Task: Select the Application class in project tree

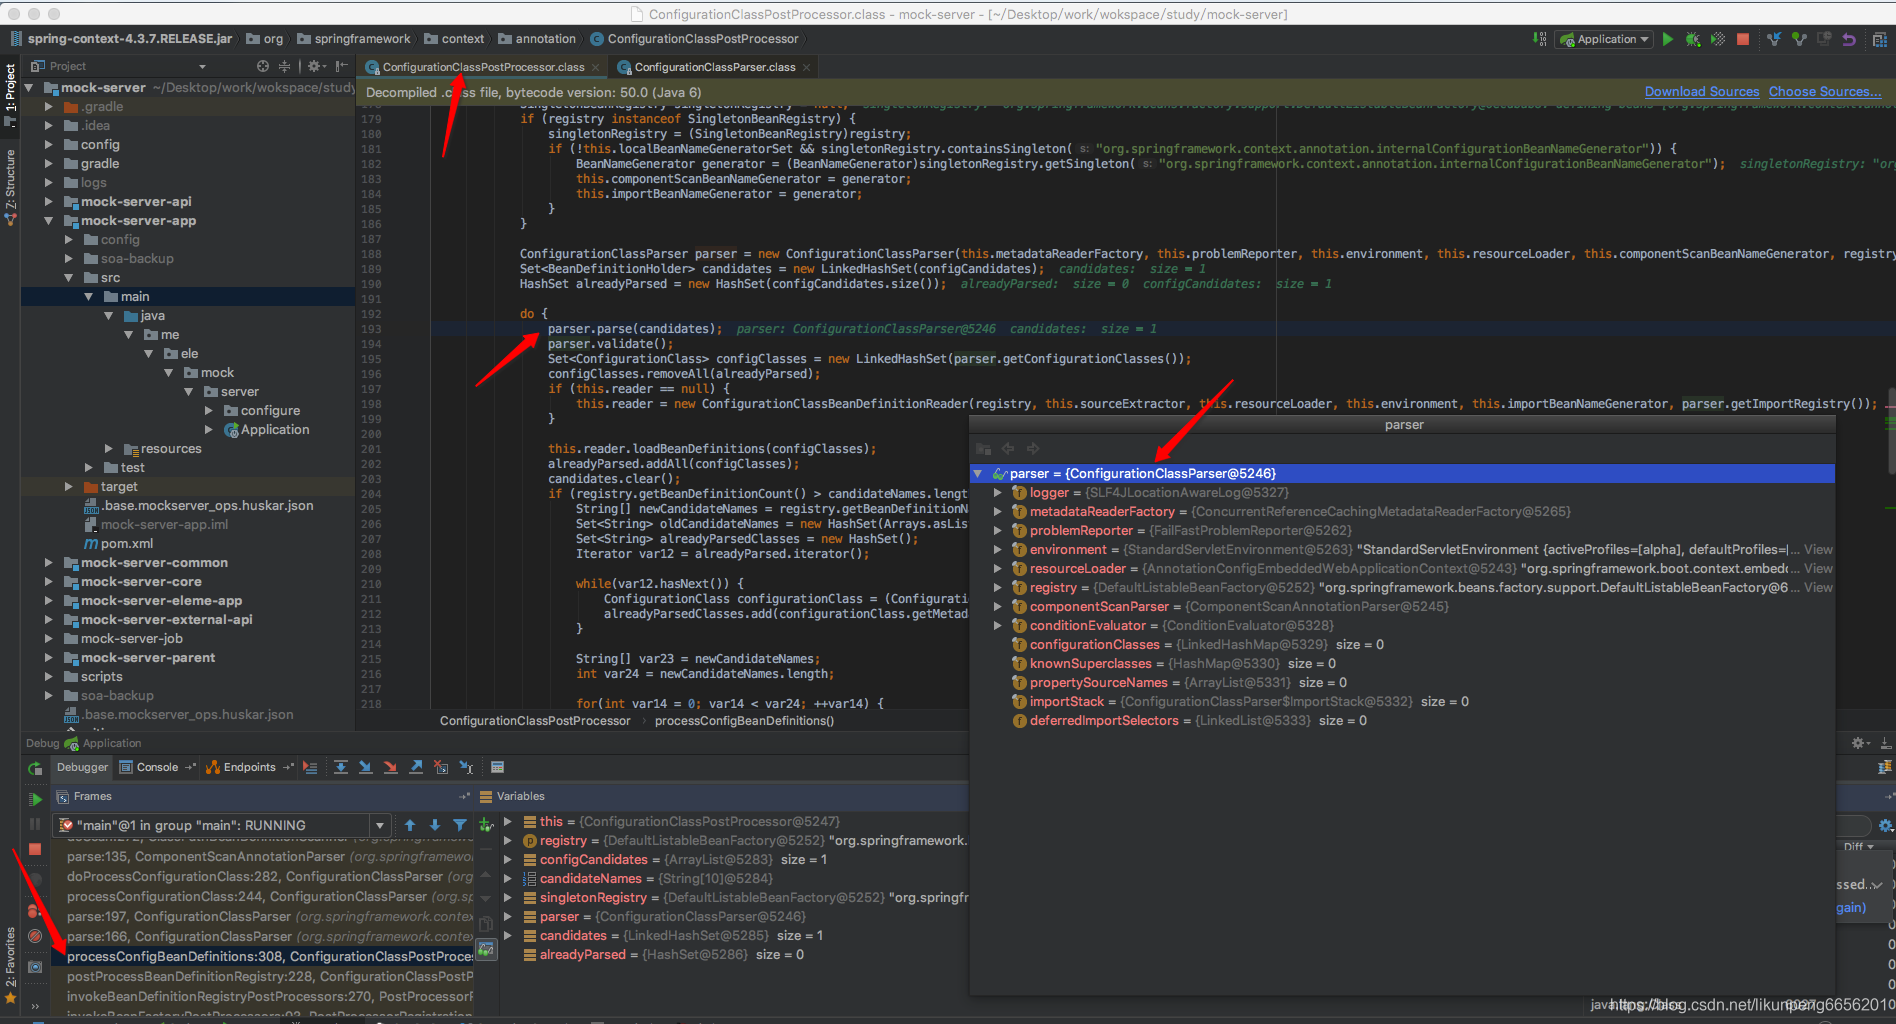Action: (x=275, y=430)
